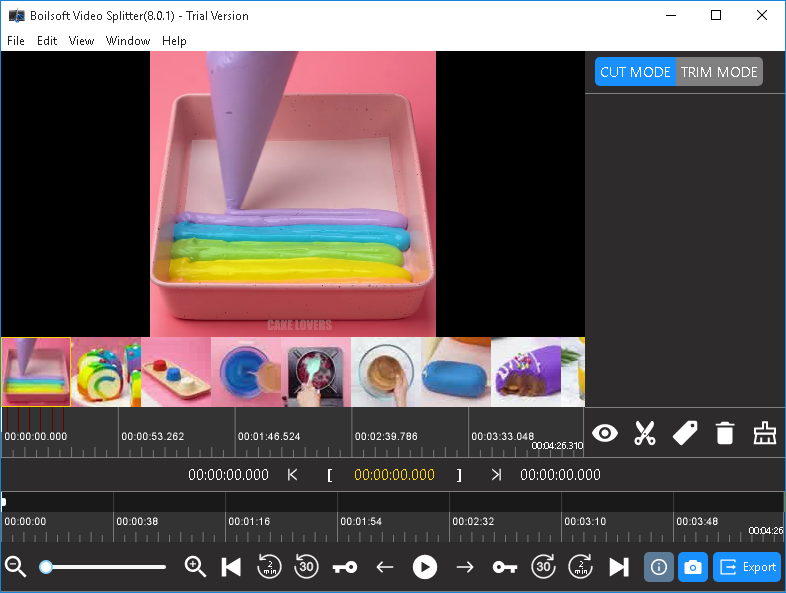Open the File menu
This screenshot has width=786, height=593.
[16, 41]
